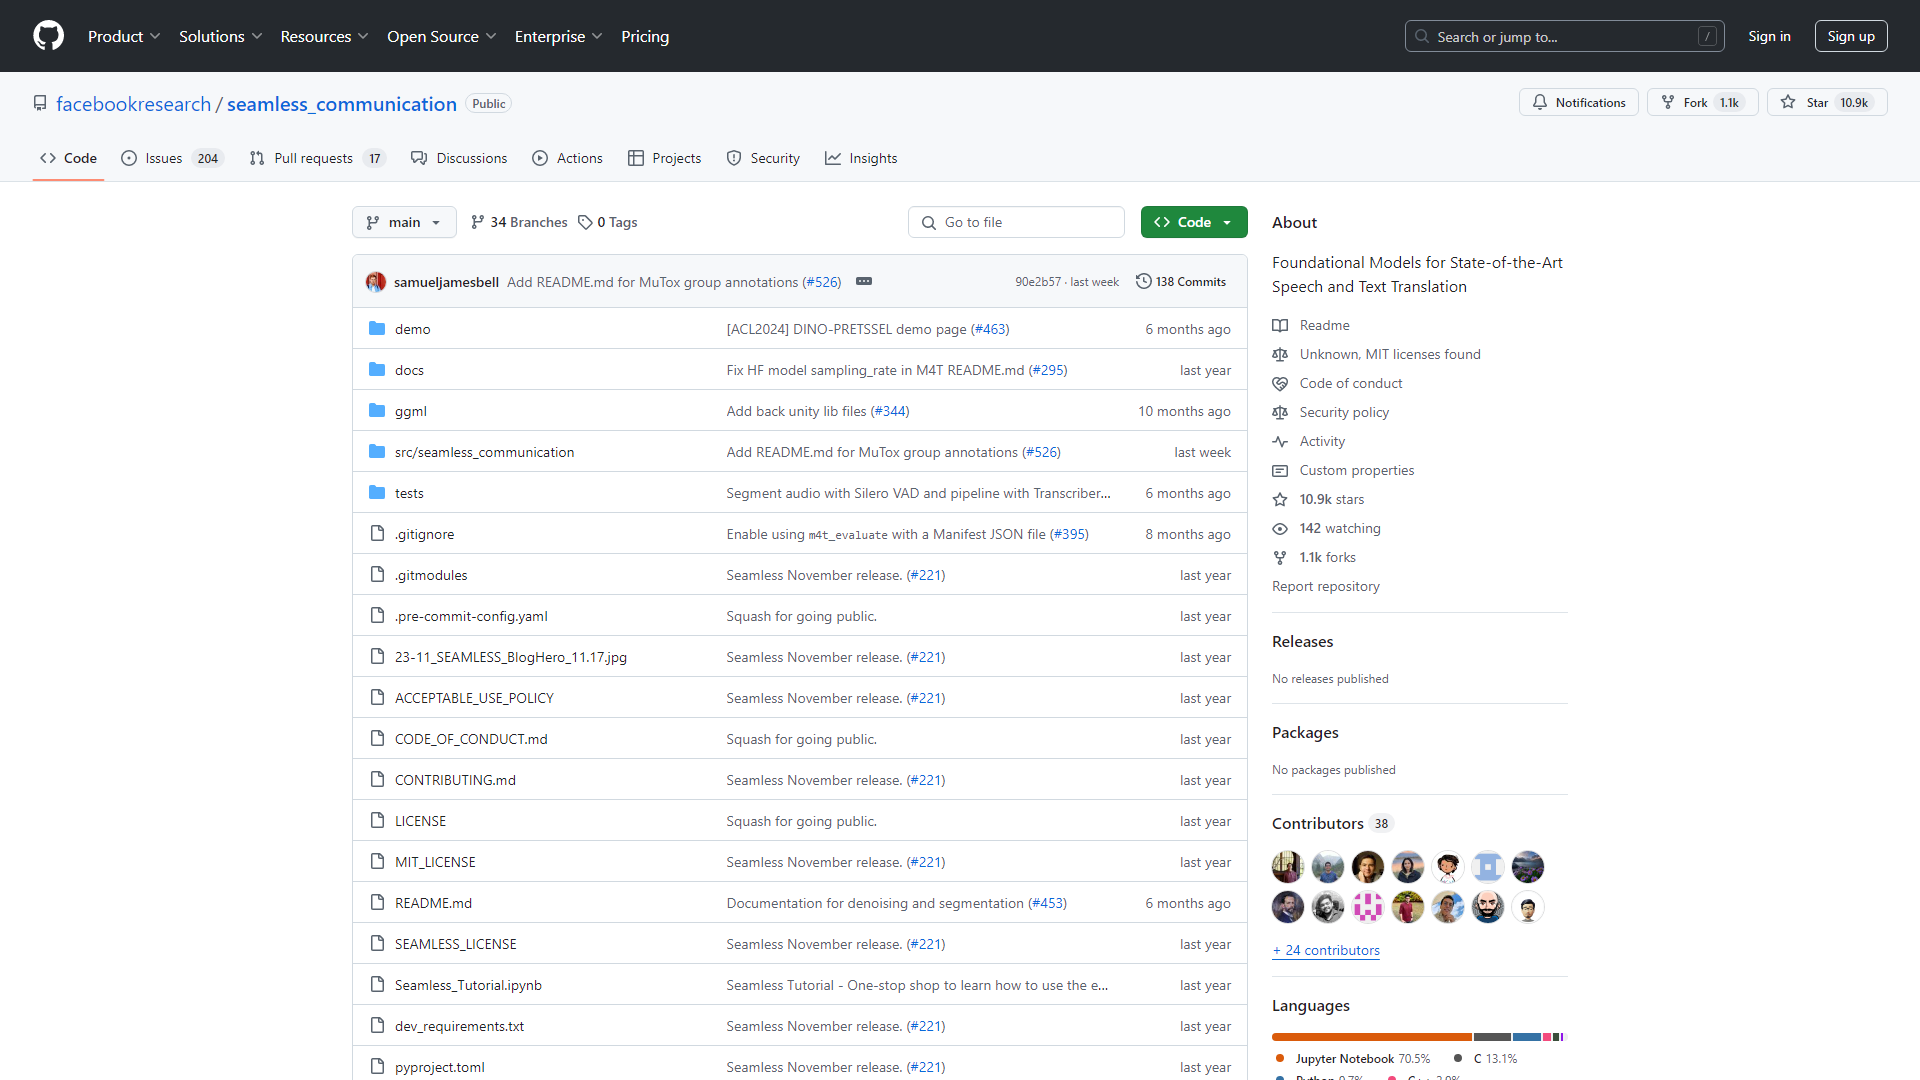The width and height of the screenshot is (1920, 1080).
Task: Click the Insights graph icon tab
Action: 831,158
